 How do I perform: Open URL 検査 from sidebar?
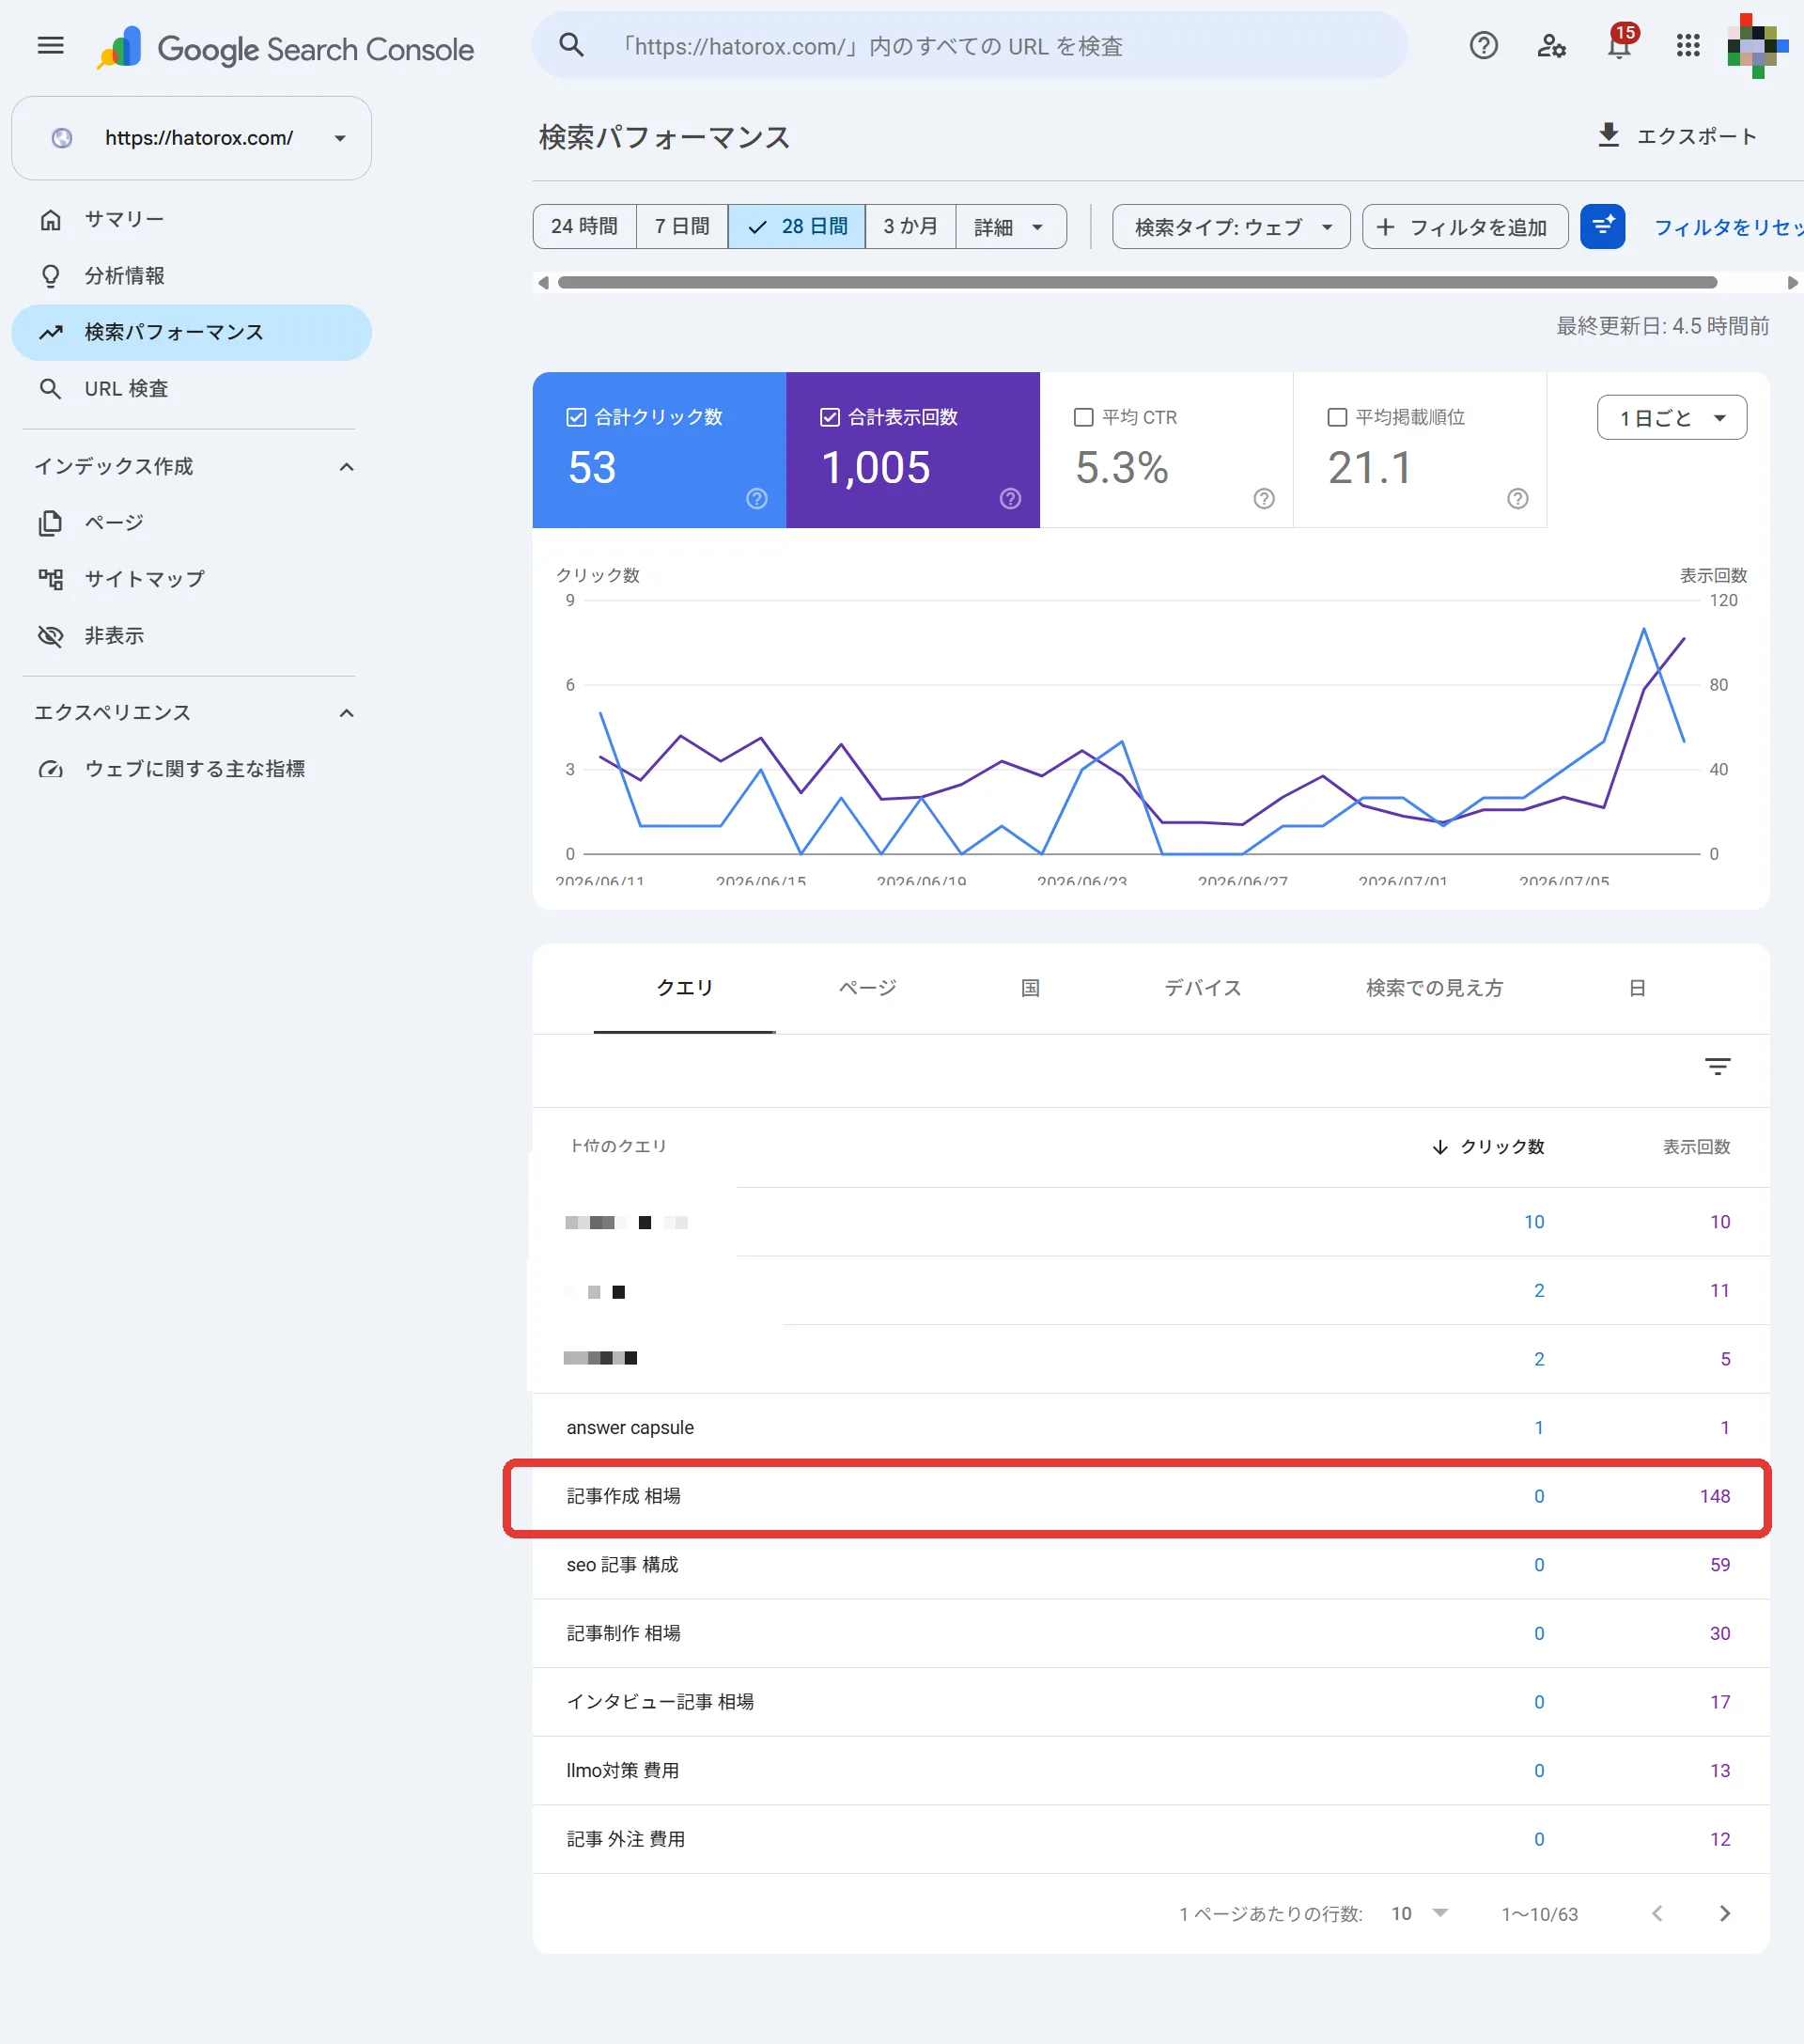pyautogui.click(x=191, y=389)
